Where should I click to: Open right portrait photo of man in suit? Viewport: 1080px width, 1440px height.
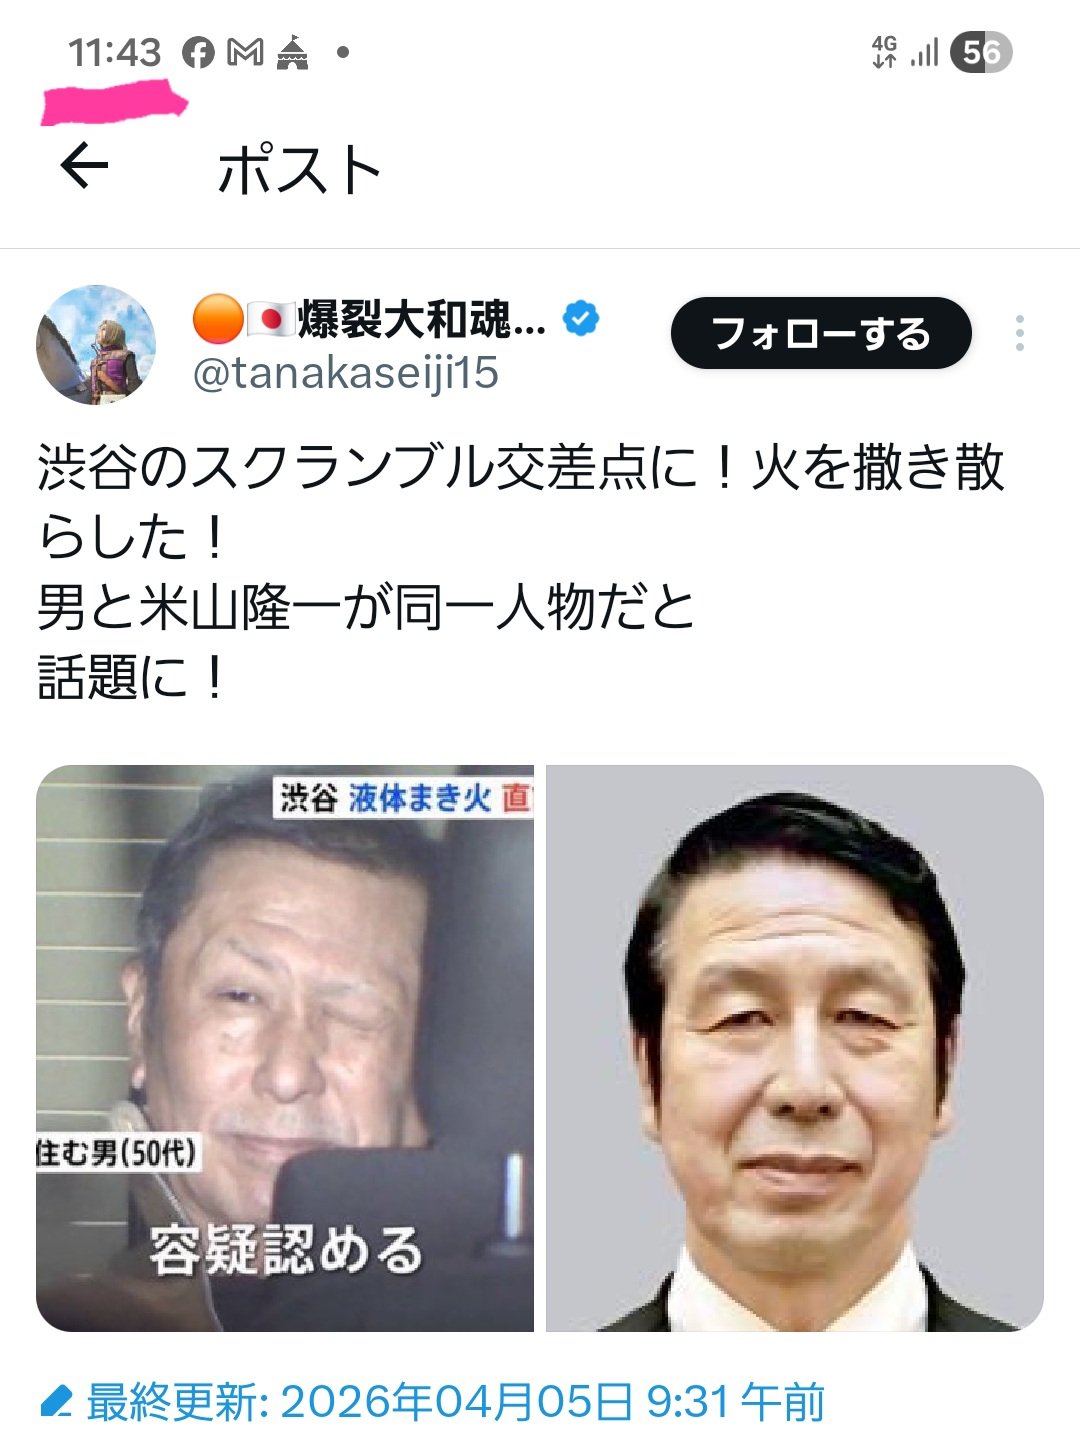point(795,1048)
